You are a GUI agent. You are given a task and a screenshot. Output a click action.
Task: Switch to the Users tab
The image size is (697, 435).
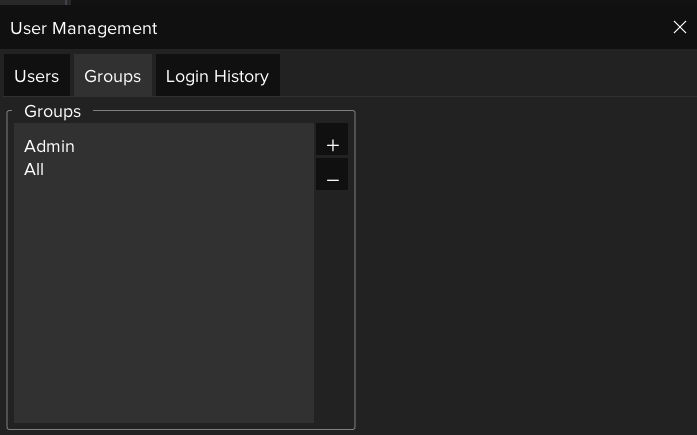(36, 76)
